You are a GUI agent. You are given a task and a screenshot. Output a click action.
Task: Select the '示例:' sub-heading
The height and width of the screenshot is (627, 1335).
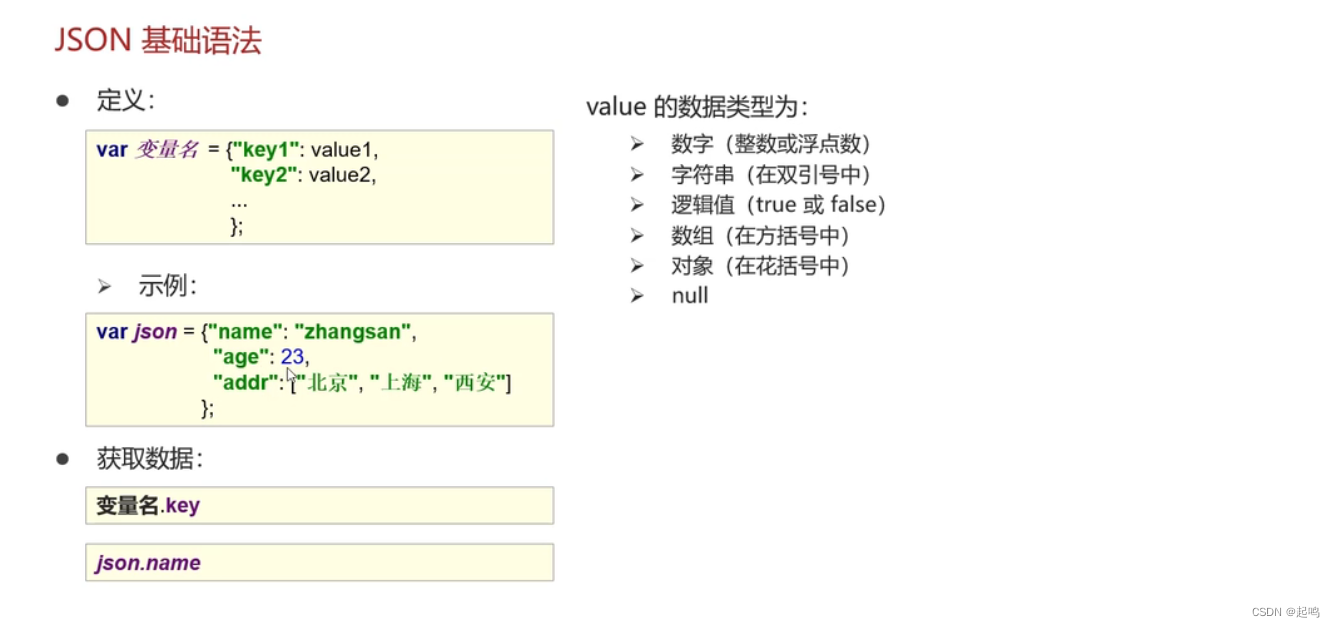167,286
